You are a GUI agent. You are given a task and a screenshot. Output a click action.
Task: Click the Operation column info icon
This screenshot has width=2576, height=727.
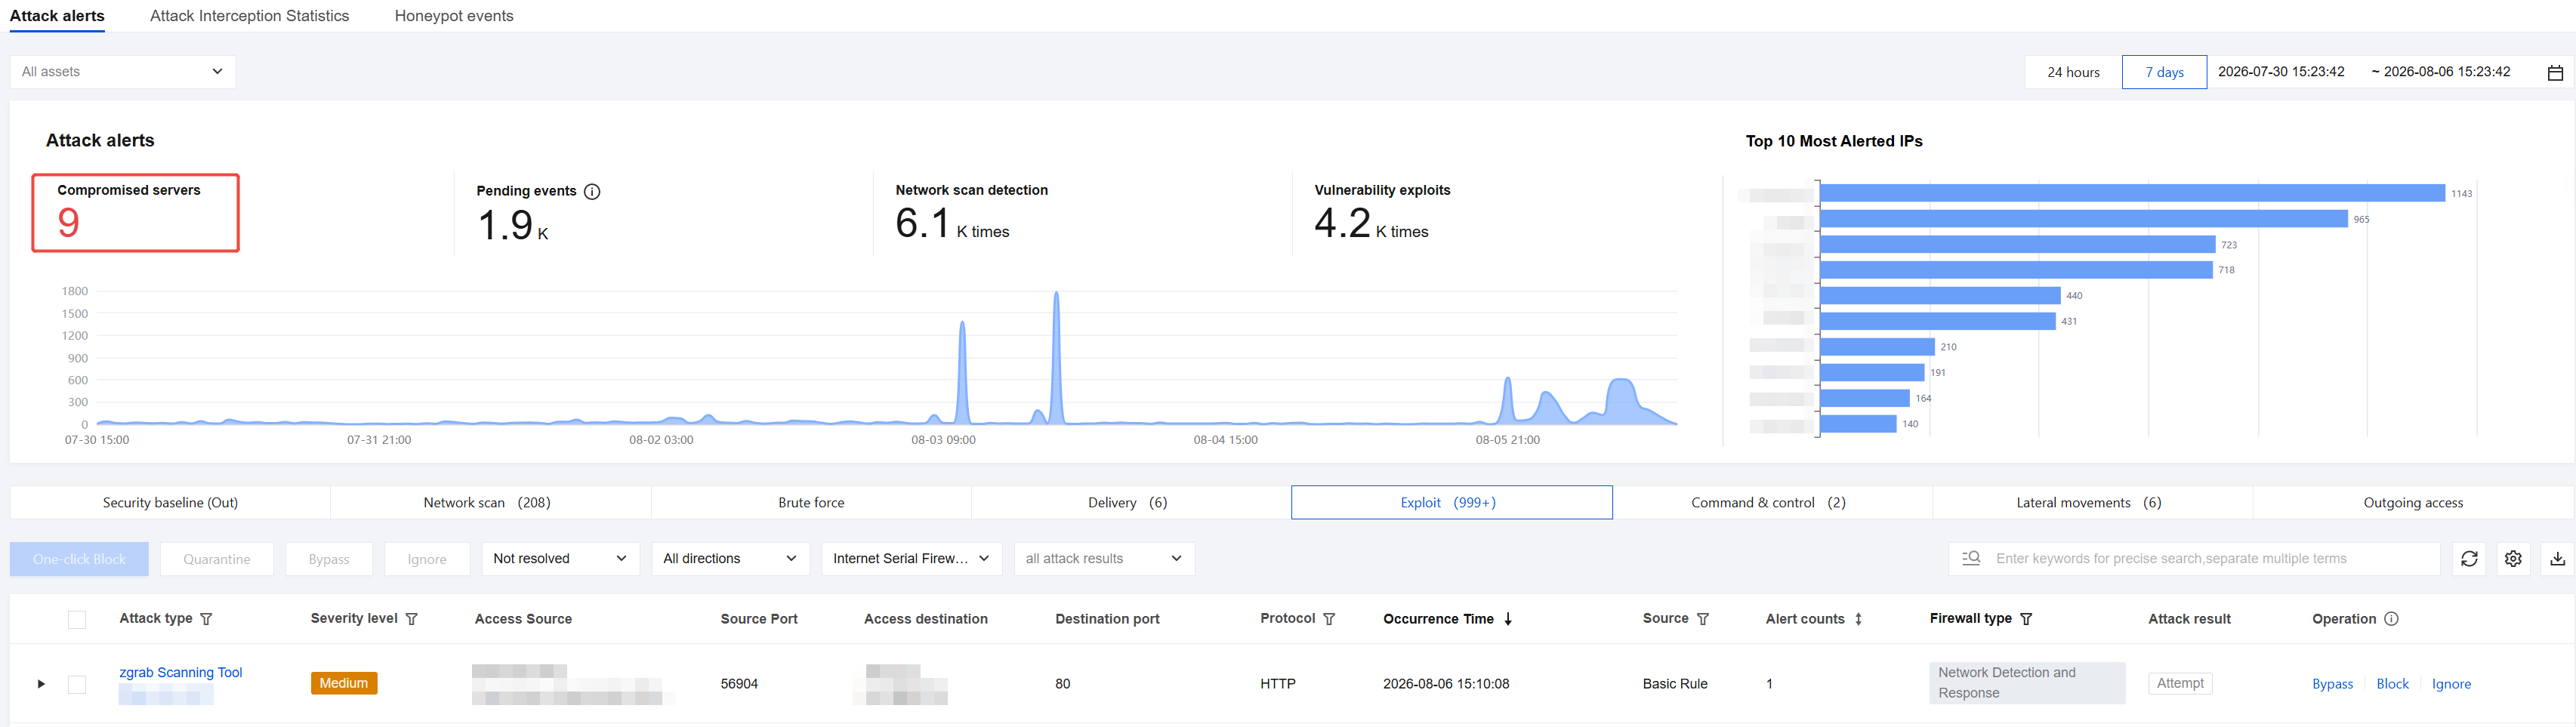[x=2391, y=619]
